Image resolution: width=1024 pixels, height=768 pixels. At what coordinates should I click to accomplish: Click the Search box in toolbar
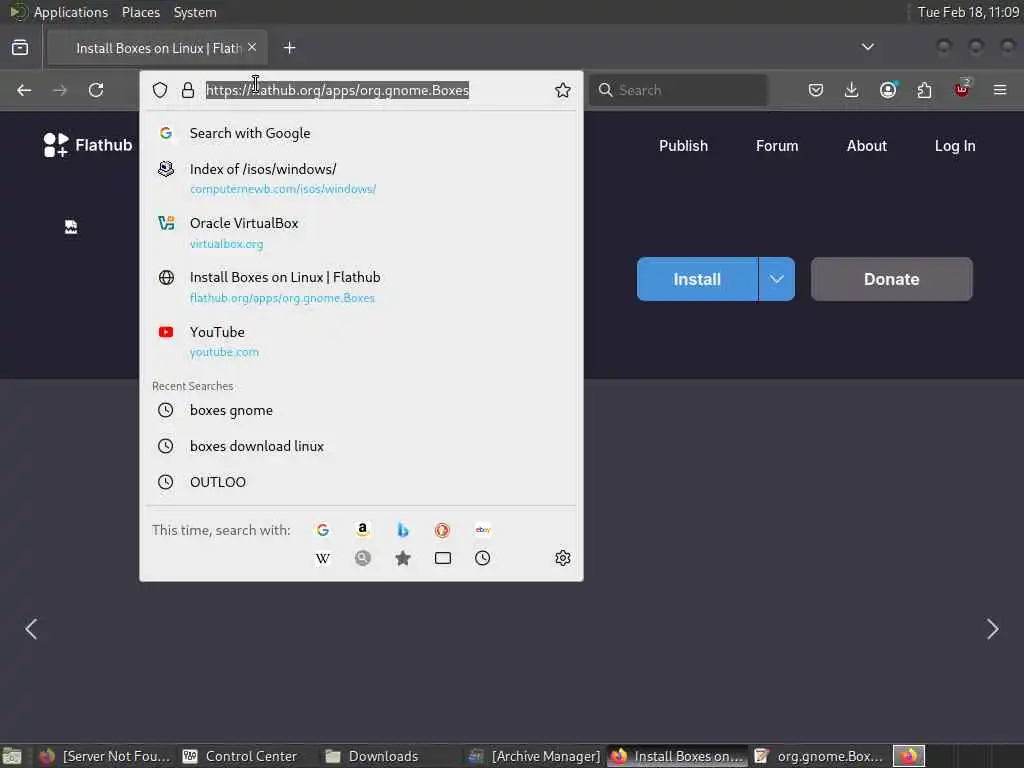(x=678, y=90)
